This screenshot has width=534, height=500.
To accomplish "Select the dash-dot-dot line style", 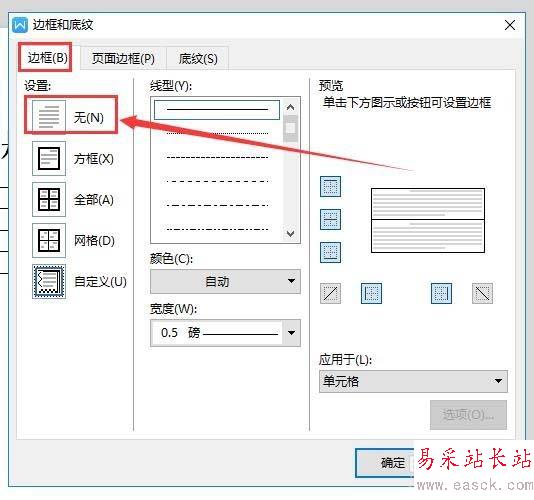I will pyautogui.click(x=217, y=229).
